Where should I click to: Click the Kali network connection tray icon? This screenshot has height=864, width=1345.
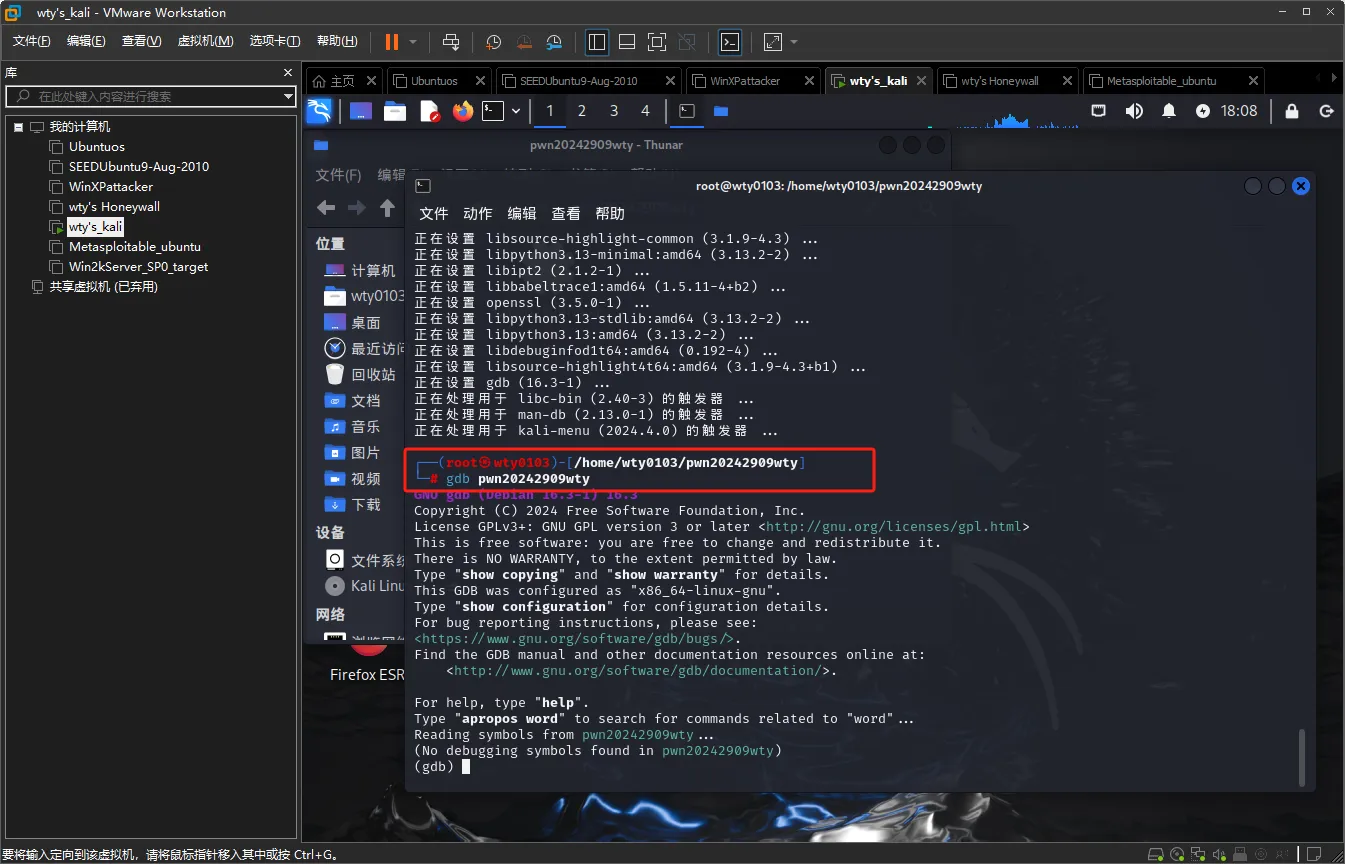coord(1098,111)
